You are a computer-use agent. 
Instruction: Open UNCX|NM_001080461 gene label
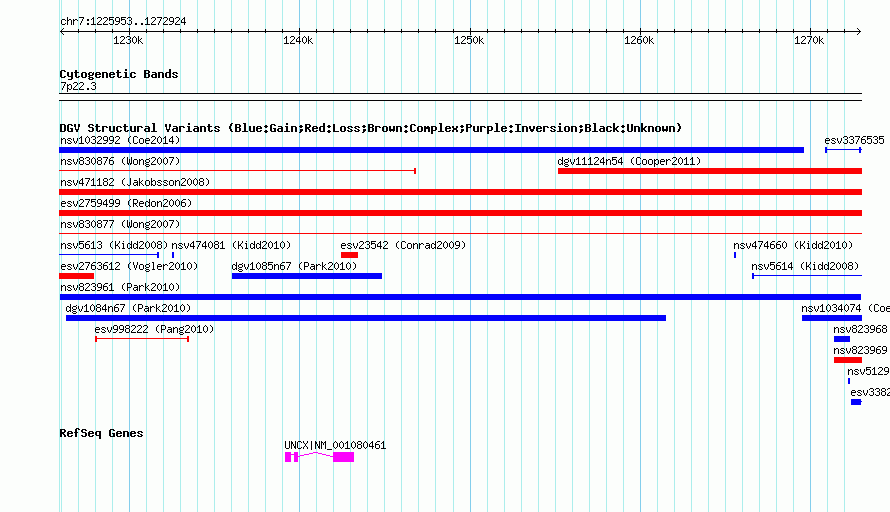click(335, 446)
